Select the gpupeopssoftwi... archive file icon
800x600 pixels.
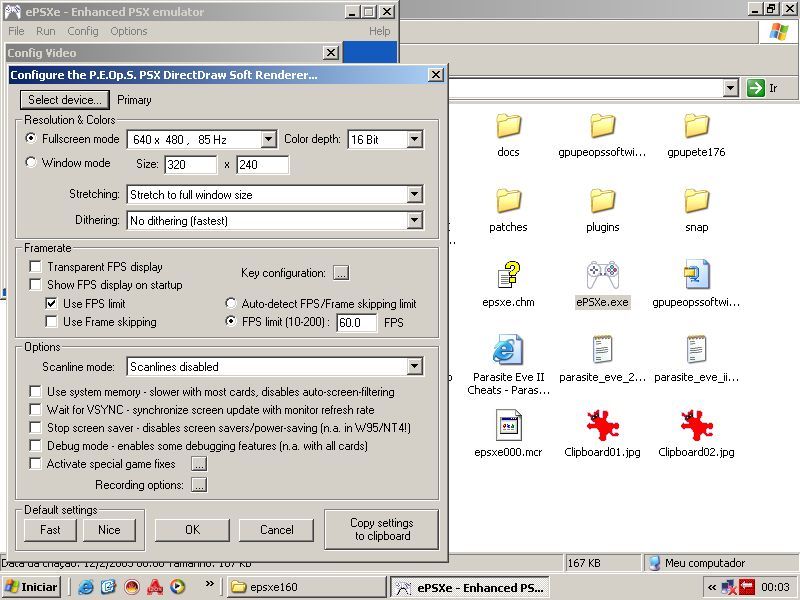(x=696, y=274)
